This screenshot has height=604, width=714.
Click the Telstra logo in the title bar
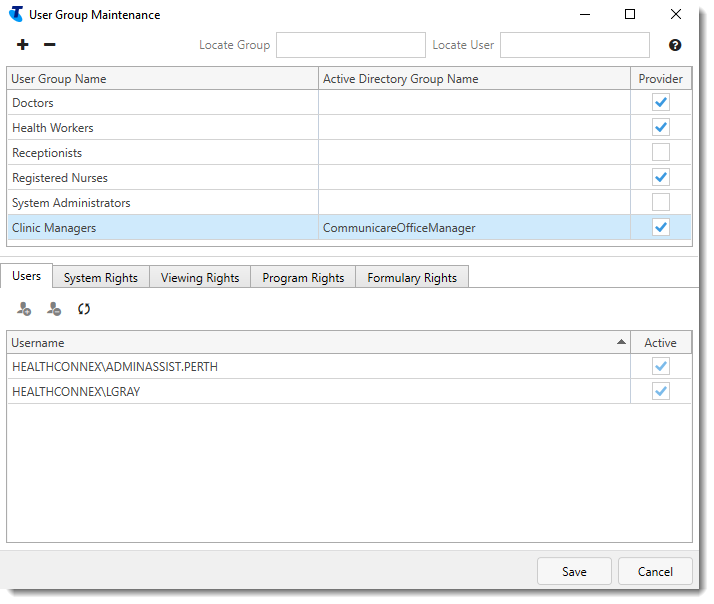click(x=16, y=14)
